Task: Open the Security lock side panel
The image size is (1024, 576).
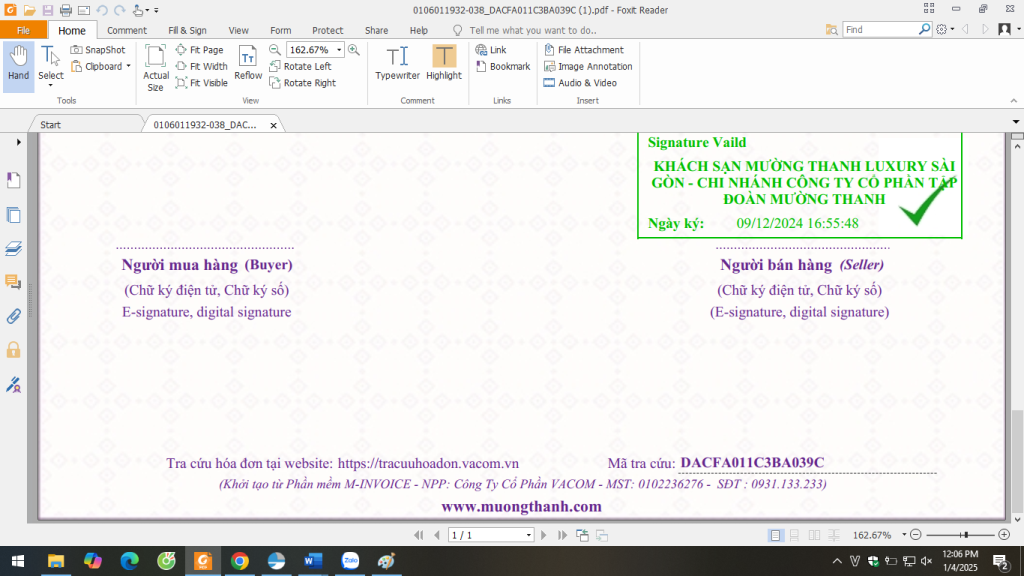Action: [14, 350]
